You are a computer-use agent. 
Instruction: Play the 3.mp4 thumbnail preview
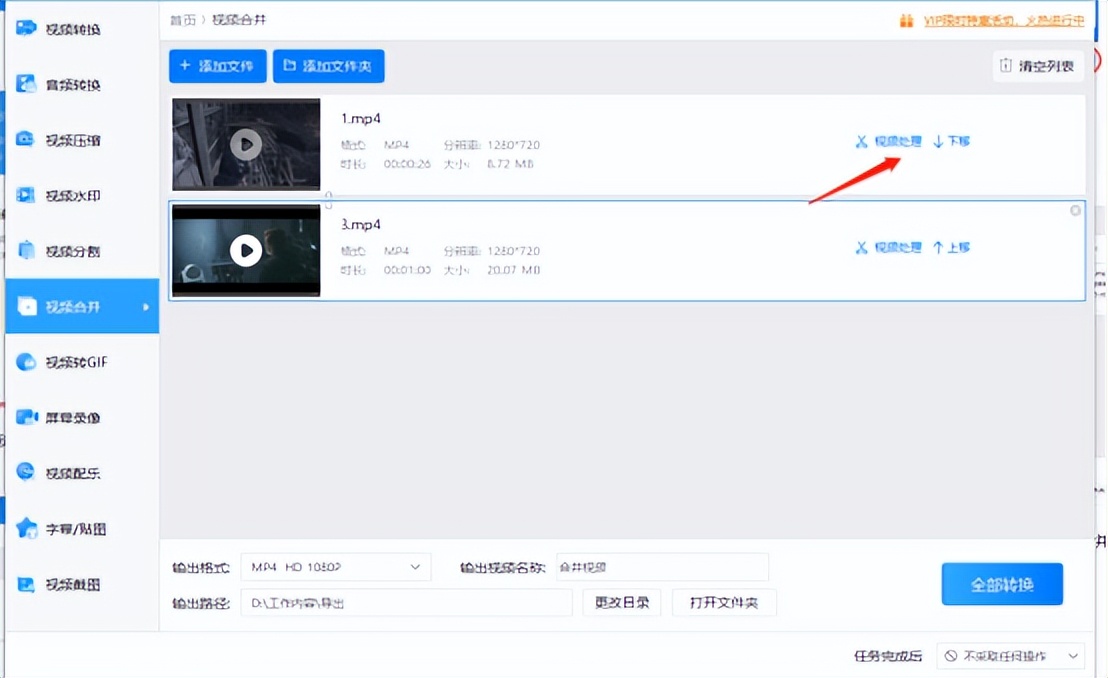[x=246, y=250]
